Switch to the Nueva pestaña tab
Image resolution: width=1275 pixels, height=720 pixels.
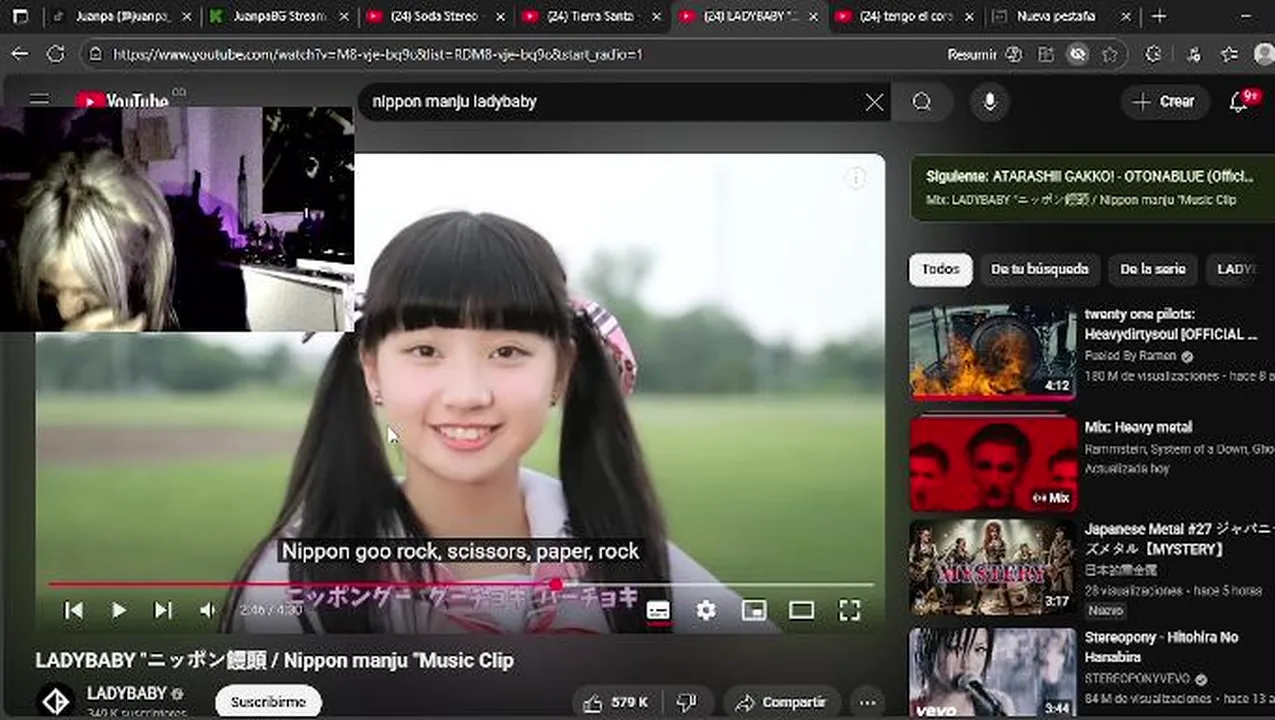tap(1061, 16)
